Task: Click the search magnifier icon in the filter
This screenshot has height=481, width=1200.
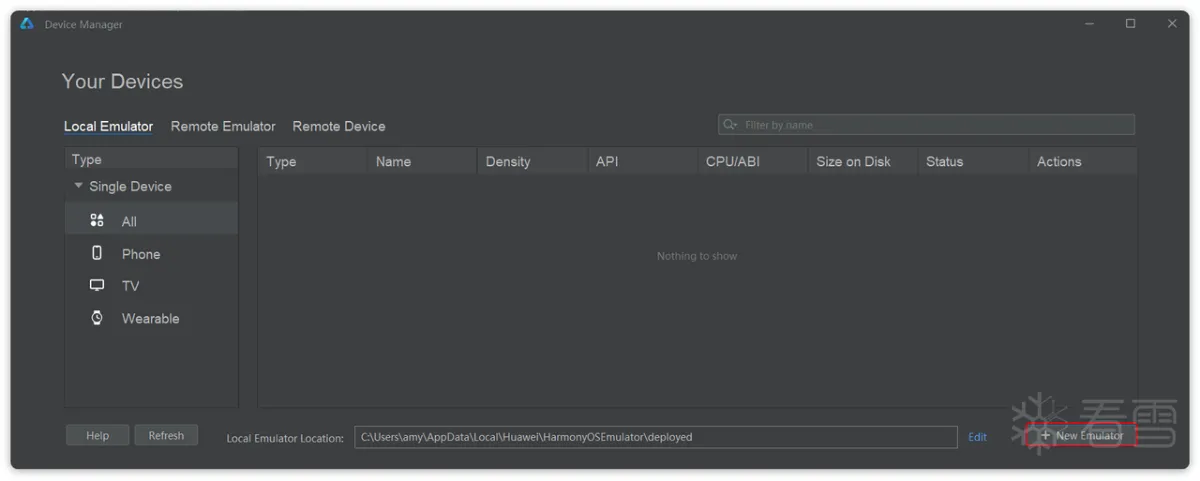Action: pos(730,125)
